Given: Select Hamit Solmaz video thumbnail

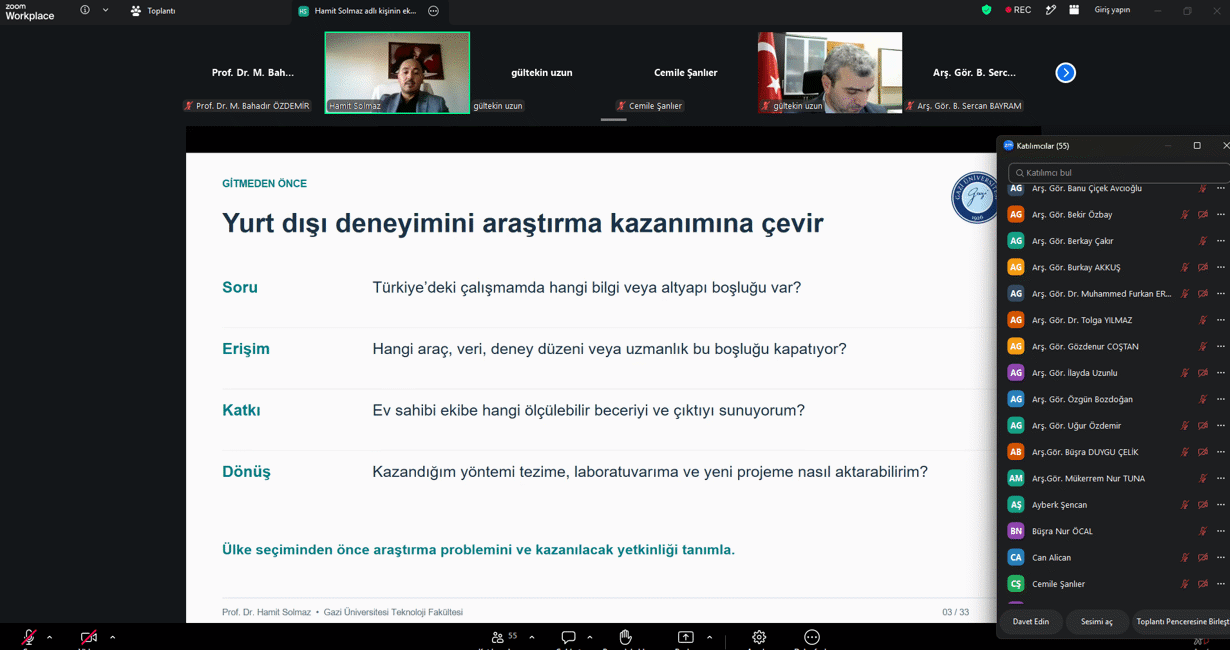Looking at the screenshot, I should (x=397, y=73).
